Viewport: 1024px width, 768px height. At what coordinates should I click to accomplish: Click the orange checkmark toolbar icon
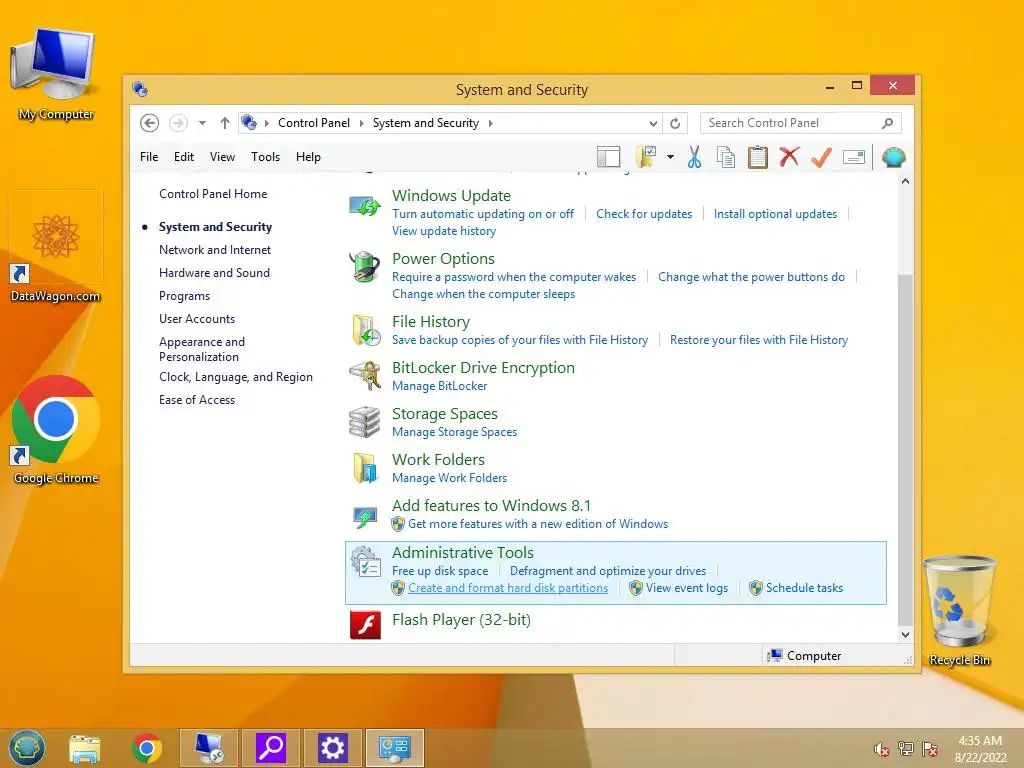[x=821, y=157]
